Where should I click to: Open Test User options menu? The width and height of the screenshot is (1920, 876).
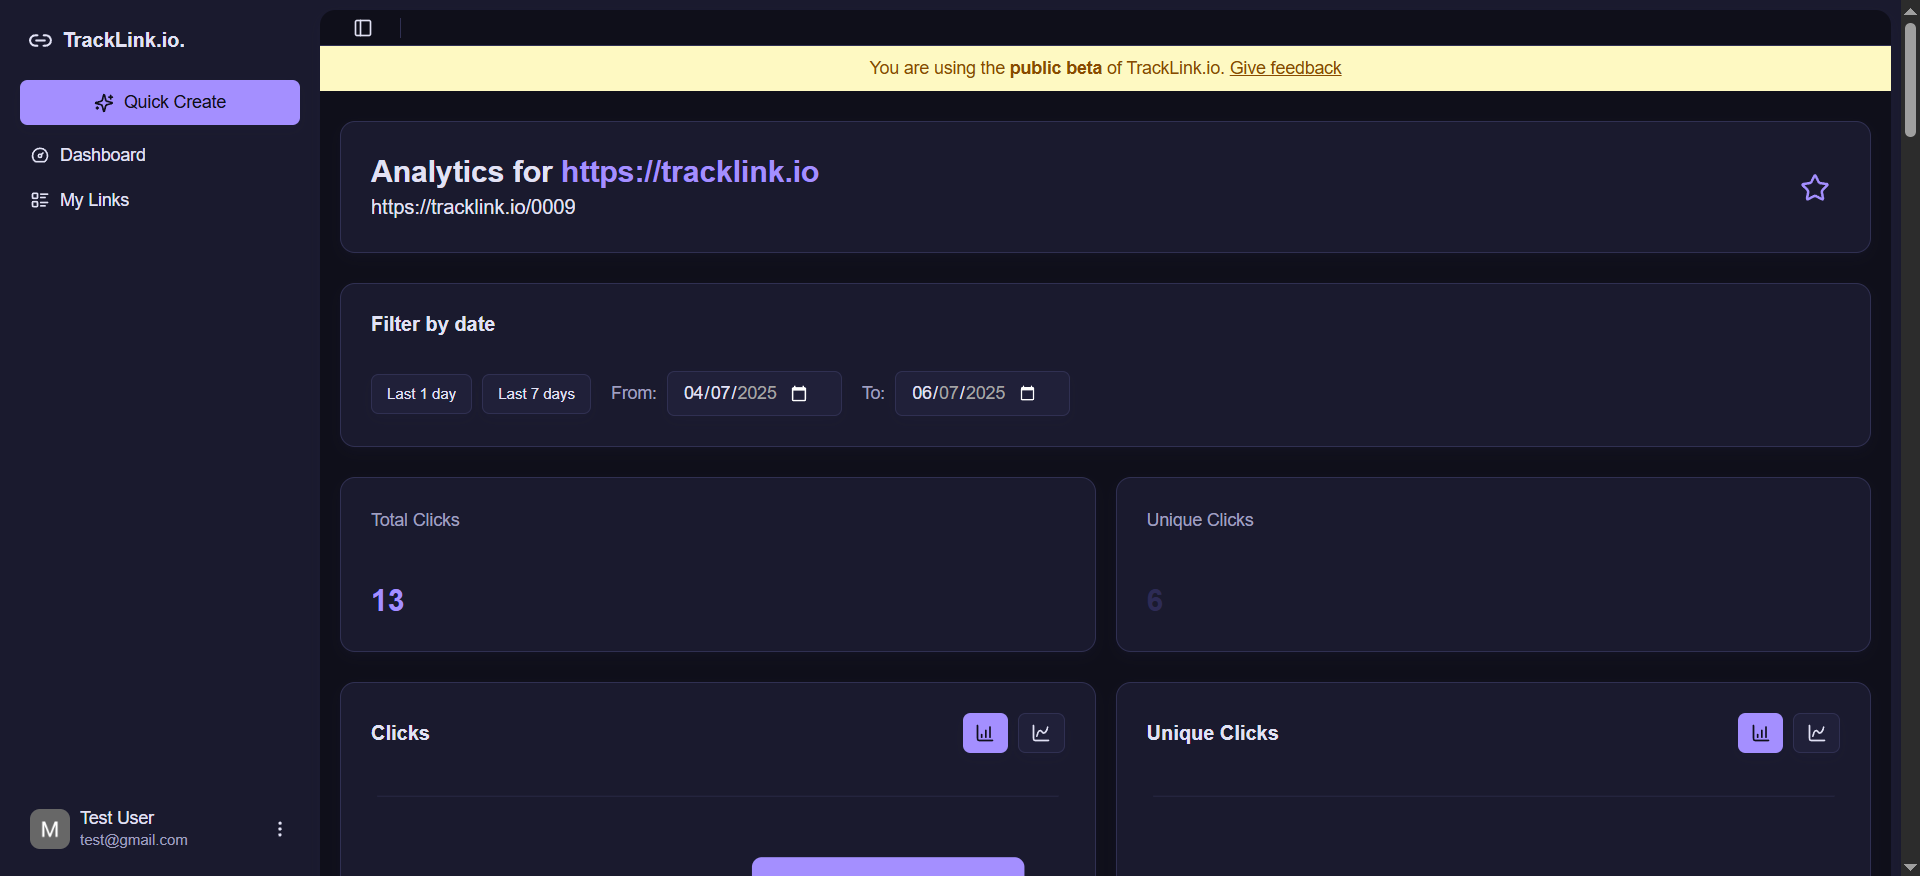pyautogui.click(x=280, y=829)
